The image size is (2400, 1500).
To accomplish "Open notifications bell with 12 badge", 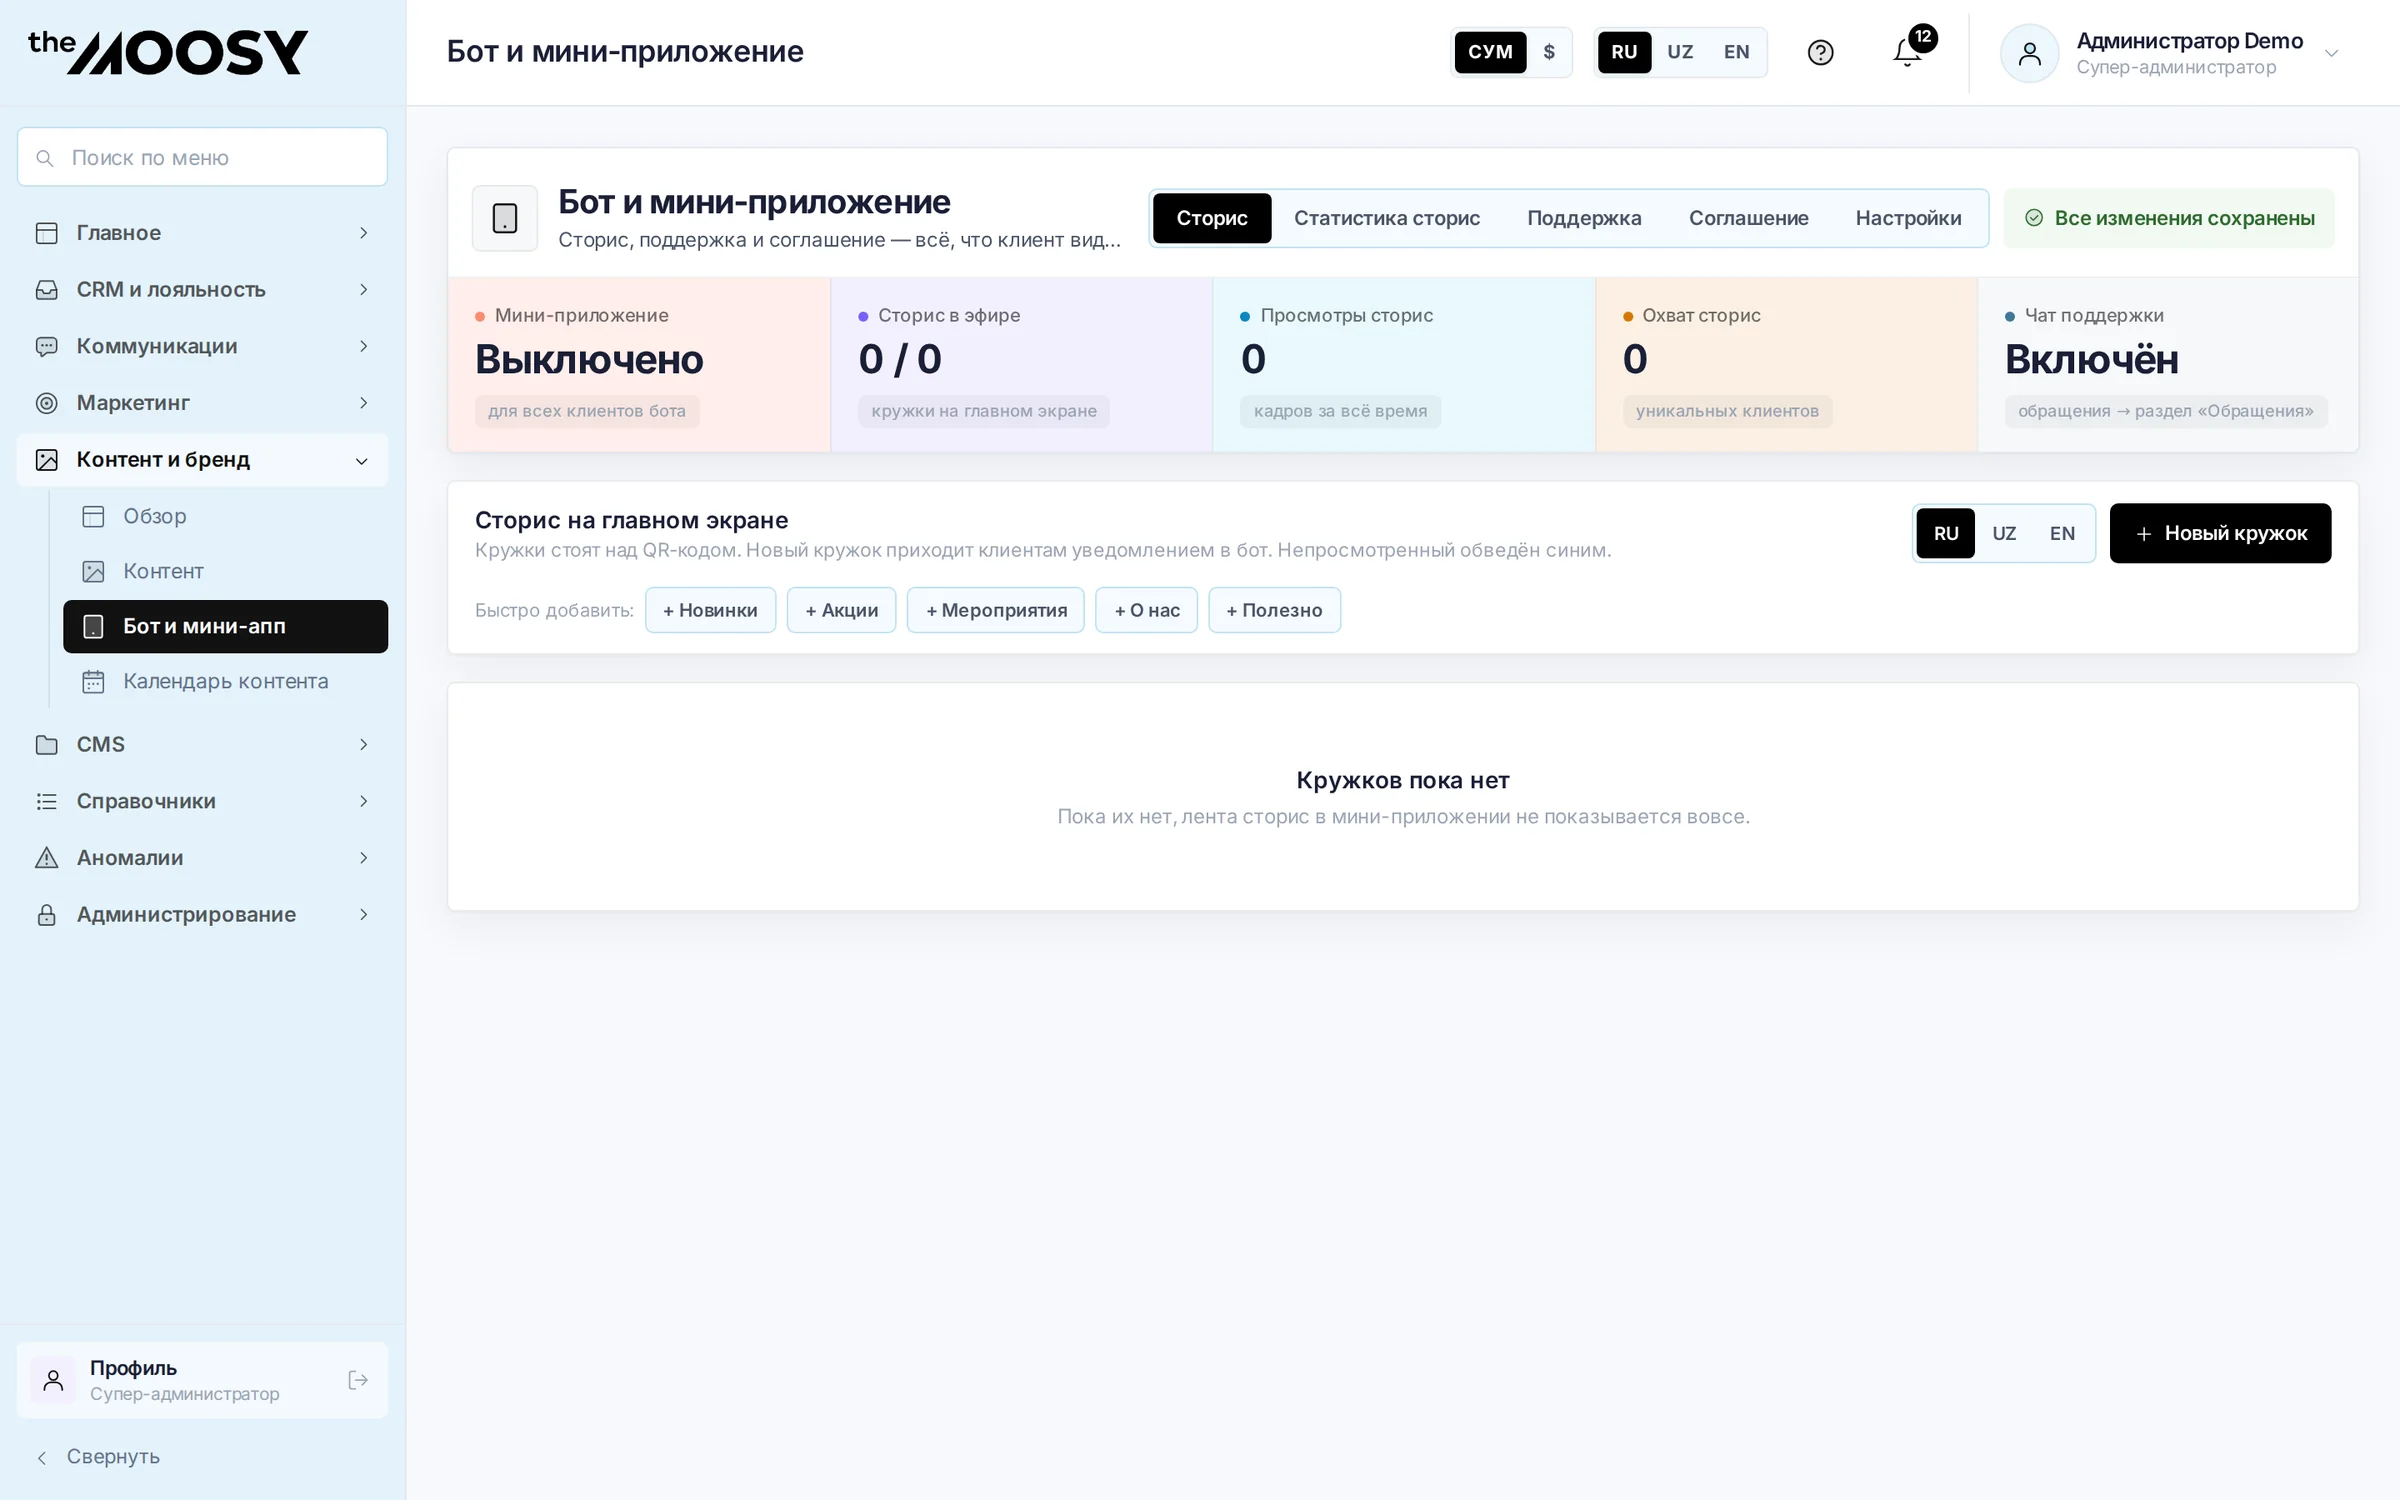I will pyautogui.click(x=1908, y=52).
